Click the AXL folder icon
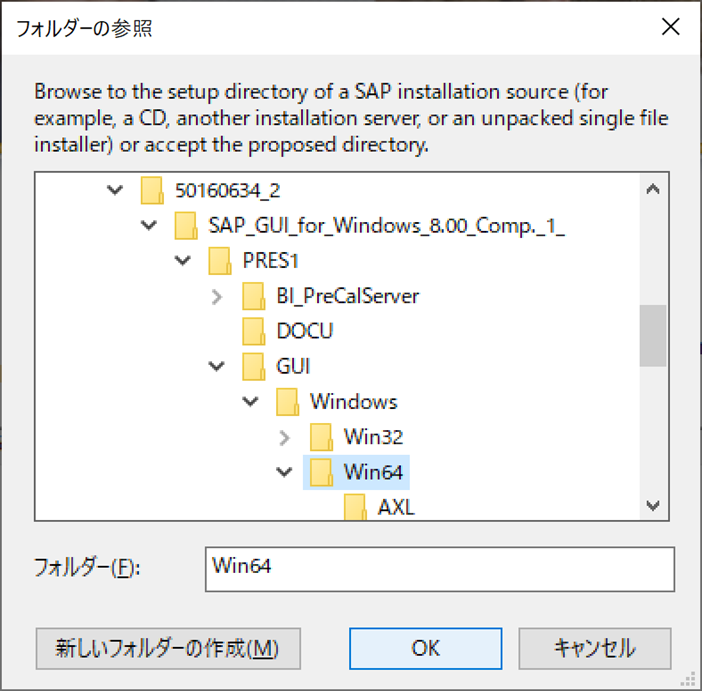The image size is (702, 691). [x=355, y=506]
